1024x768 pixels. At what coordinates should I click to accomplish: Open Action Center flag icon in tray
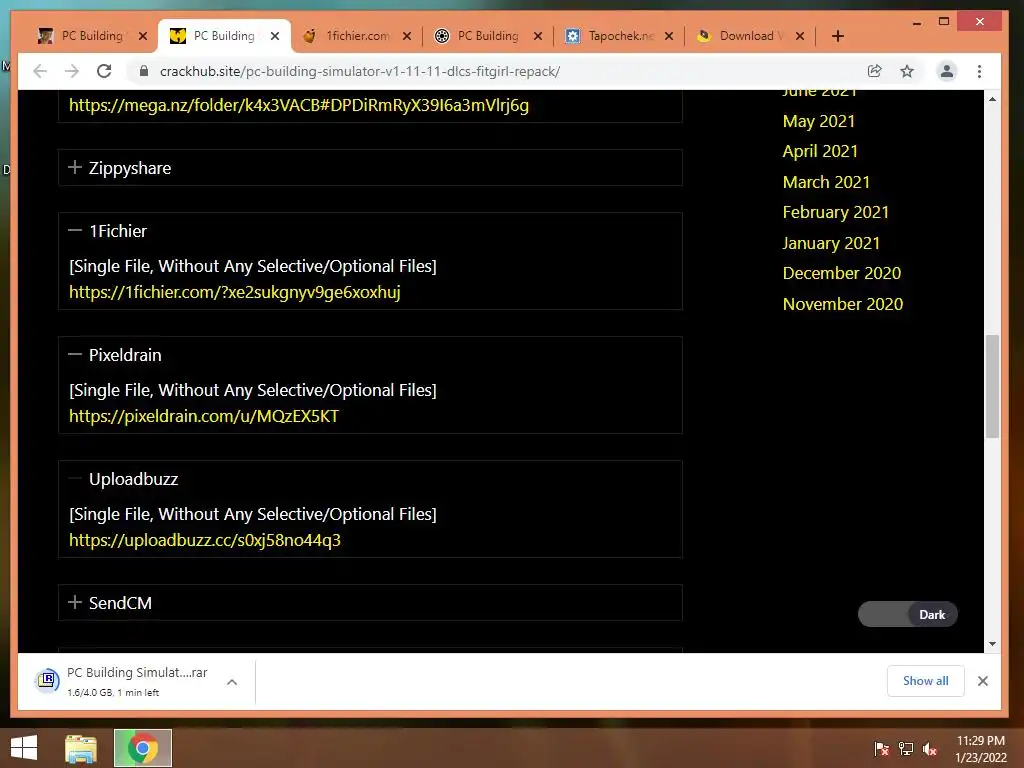pyautogui.click(x=881, y=748)
